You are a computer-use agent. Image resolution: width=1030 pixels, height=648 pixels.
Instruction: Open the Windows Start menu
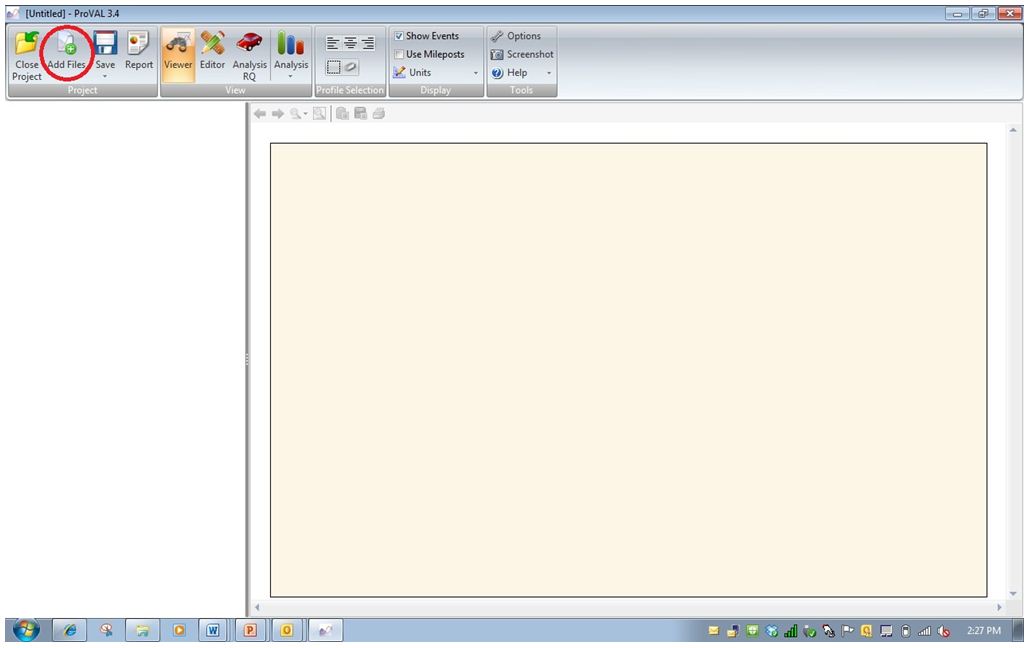(26, 630)
